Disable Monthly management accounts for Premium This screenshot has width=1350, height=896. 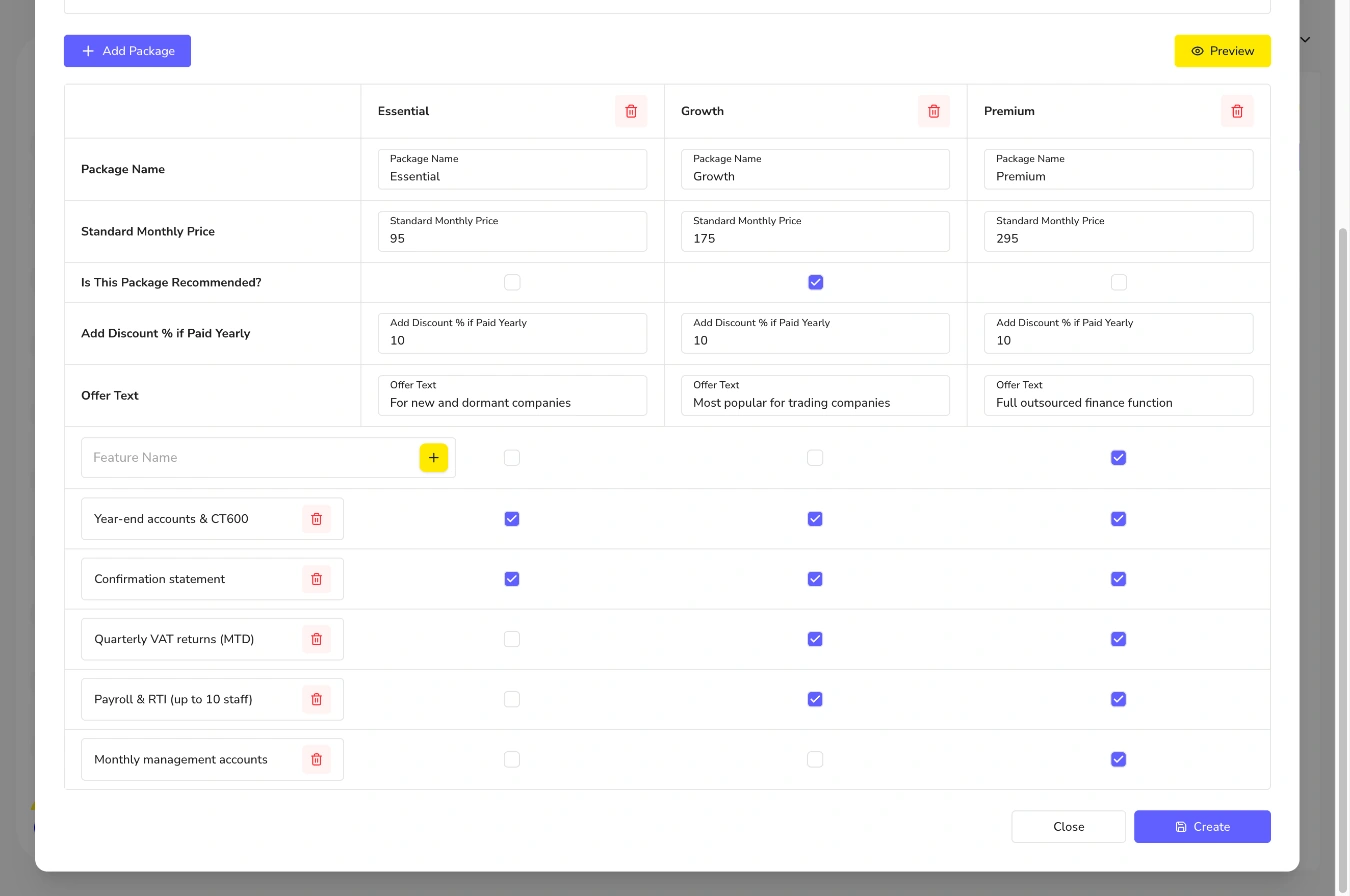1118,760
